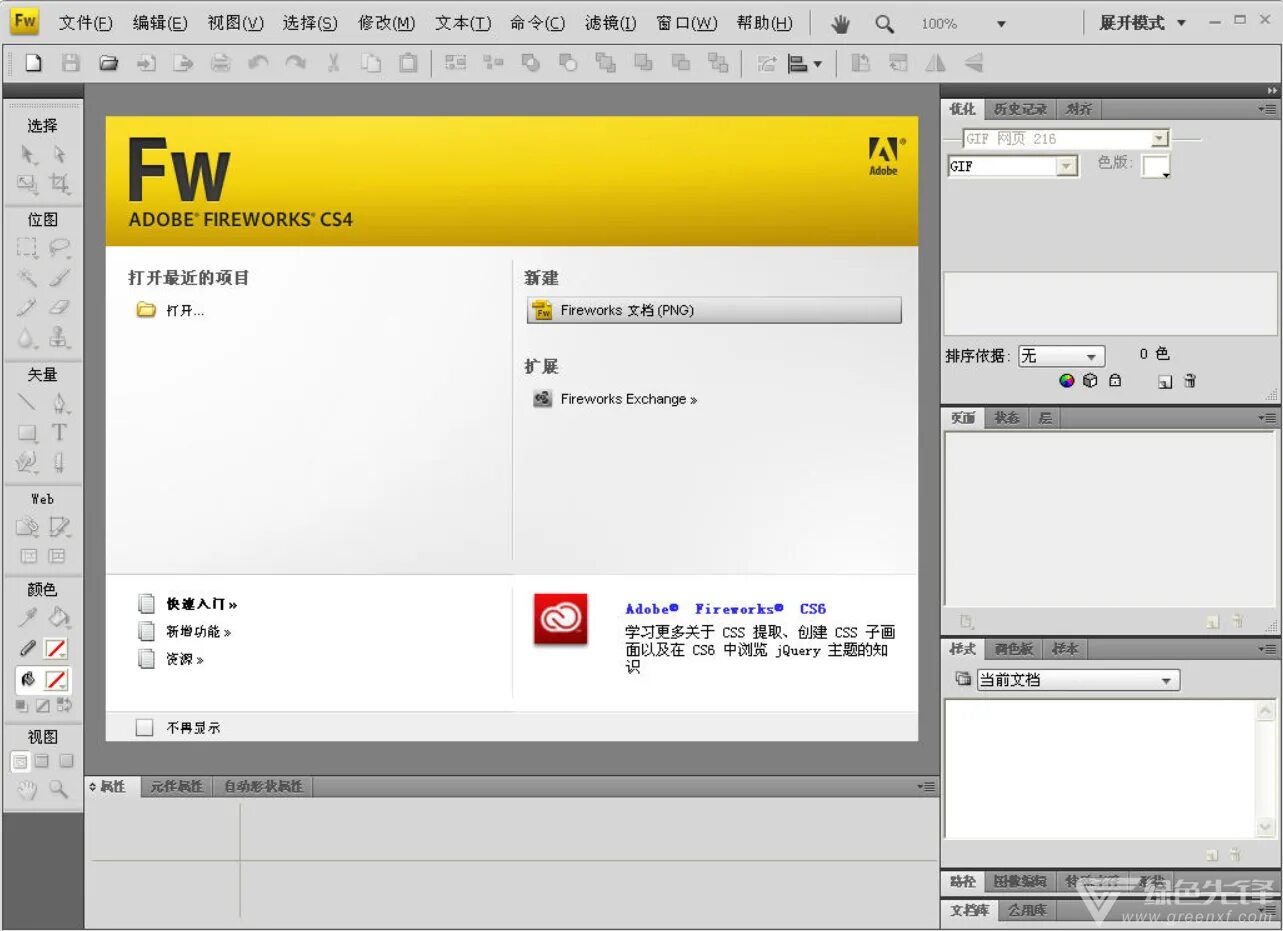The width and height of the screenshot is (1283, 931).
Task: Swap stroke and fill colors icon
Action: tap(64, 705)
